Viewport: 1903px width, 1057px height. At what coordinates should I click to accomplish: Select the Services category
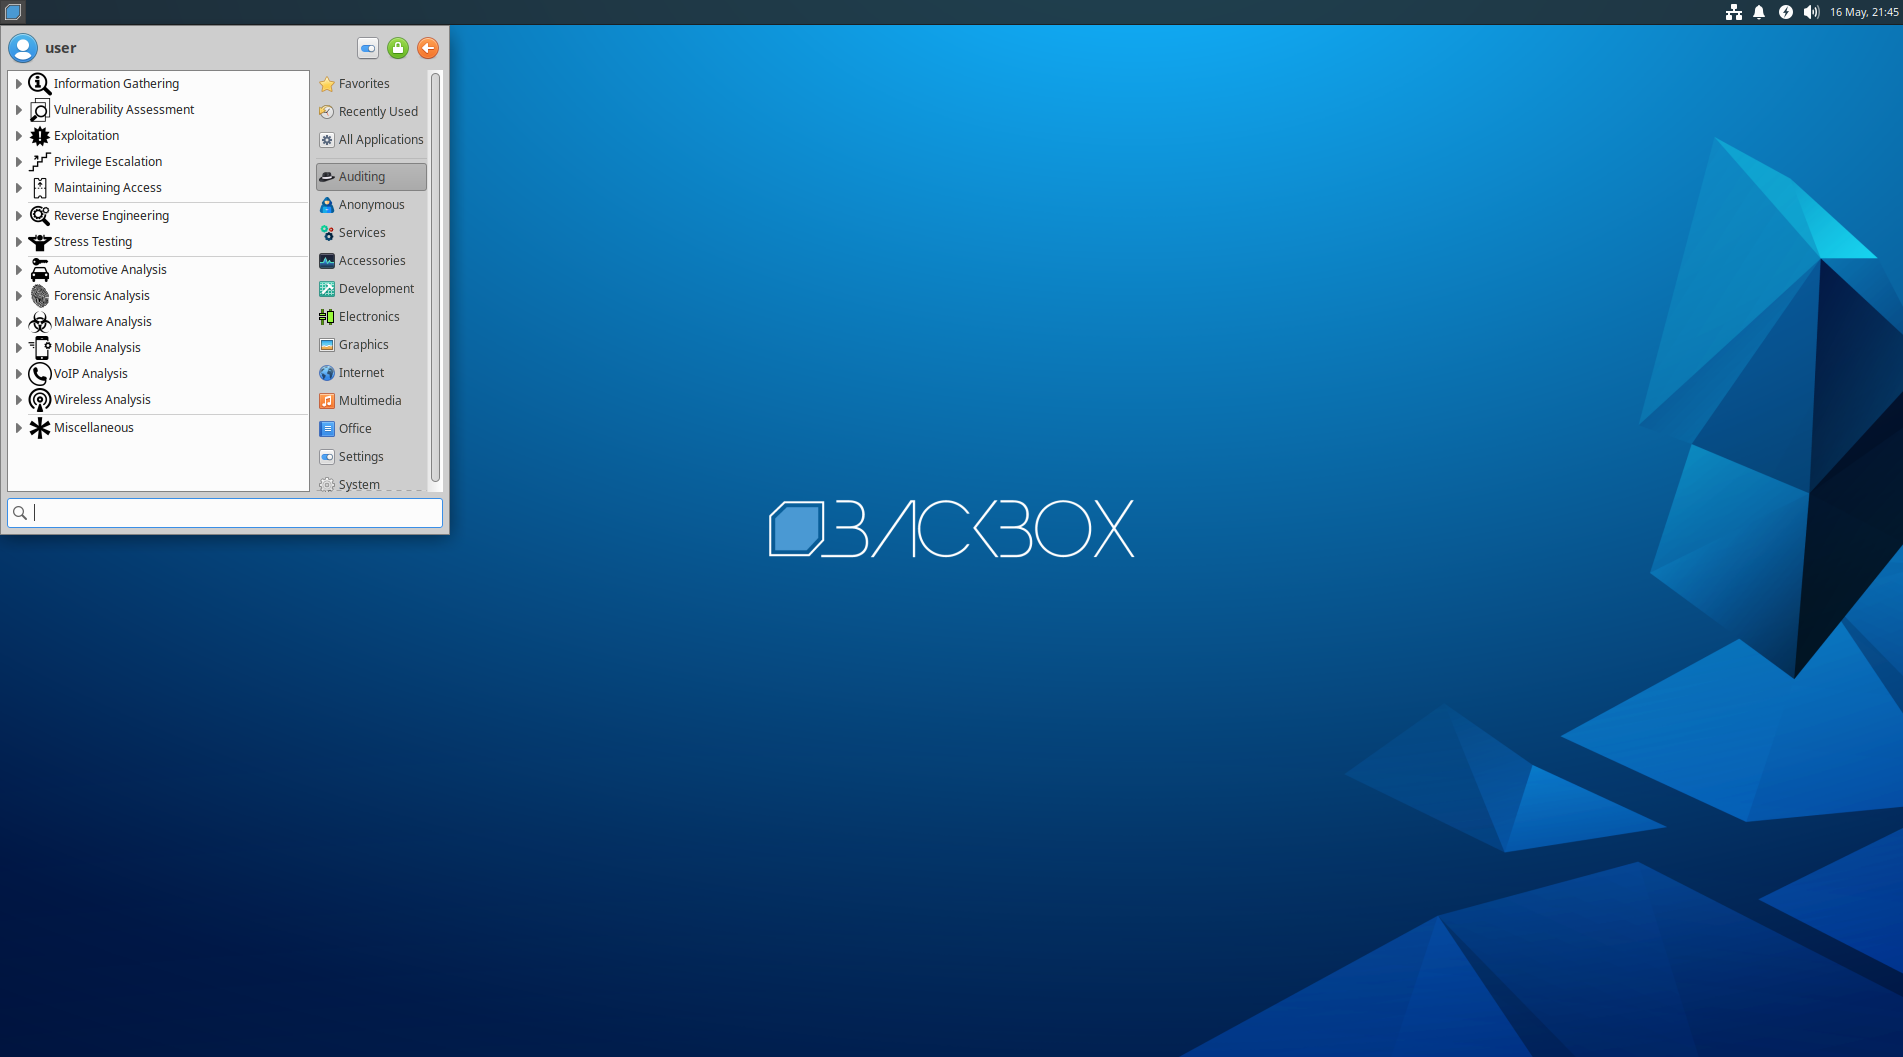point(371,233)
